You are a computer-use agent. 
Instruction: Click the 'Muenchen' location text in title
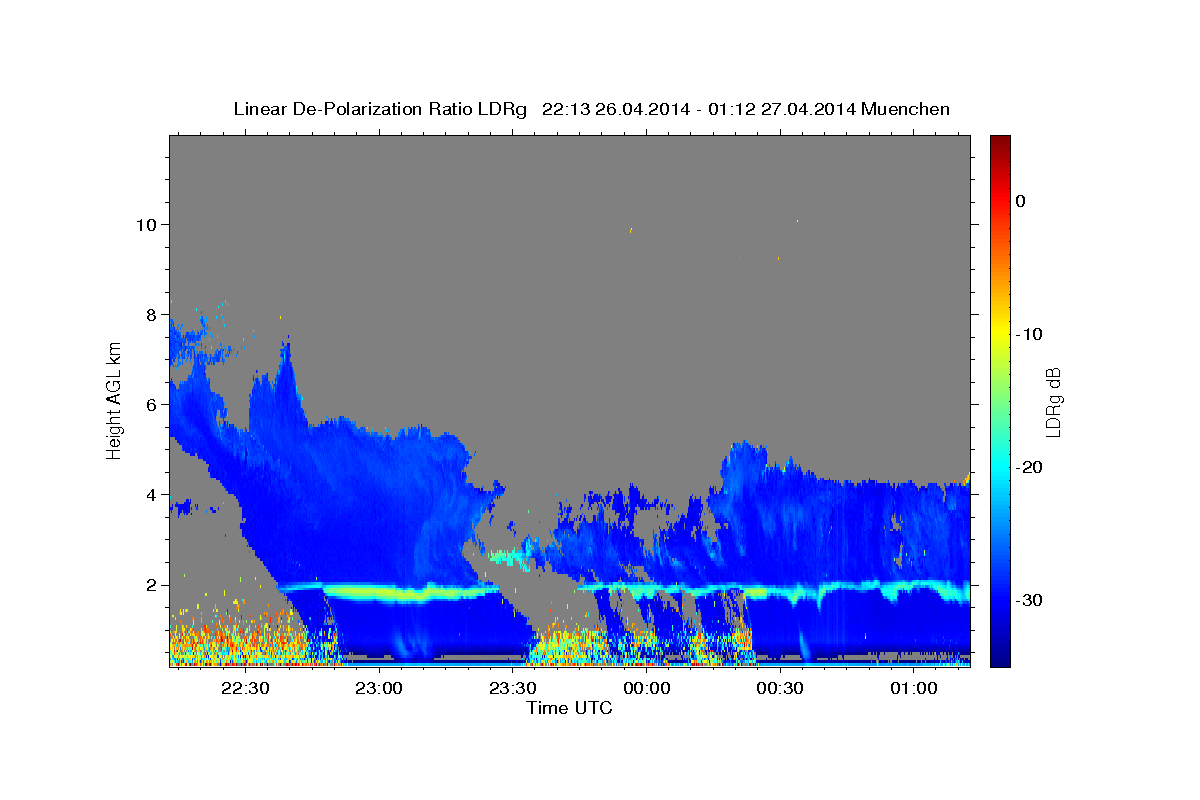point(907,109)
